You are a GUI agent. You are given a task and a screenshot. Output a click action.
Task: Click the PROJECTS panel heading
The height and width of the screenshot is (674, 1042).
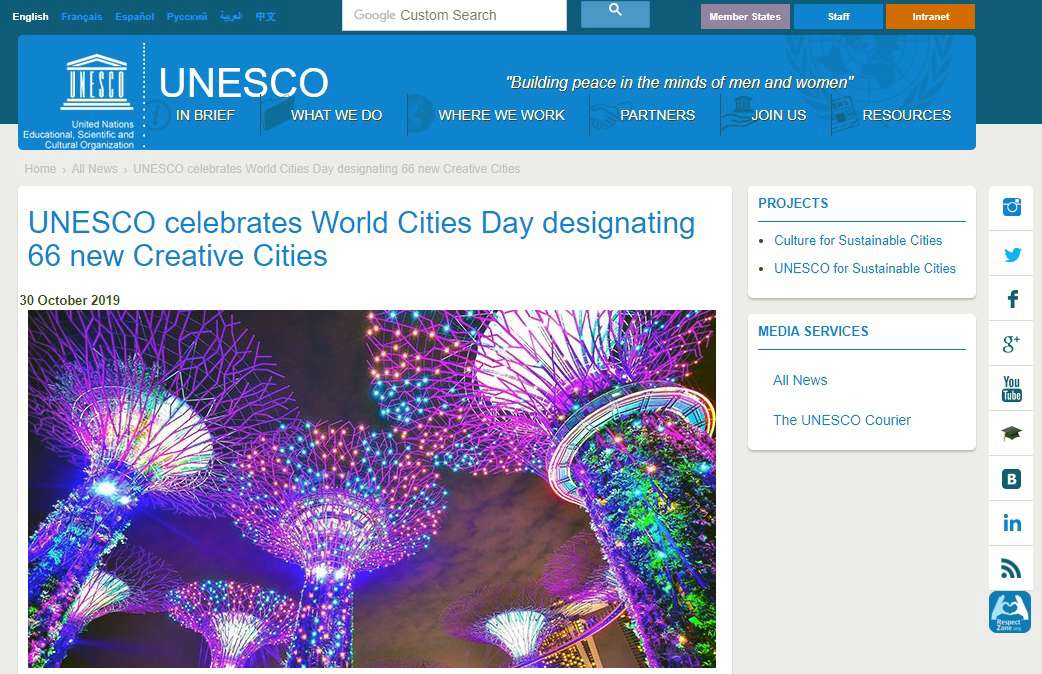793,203
